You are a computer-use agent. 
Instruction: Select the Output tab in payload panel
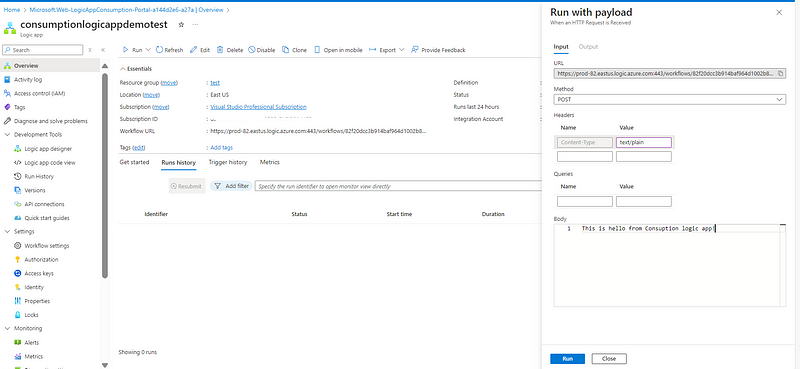pos(588,46)
